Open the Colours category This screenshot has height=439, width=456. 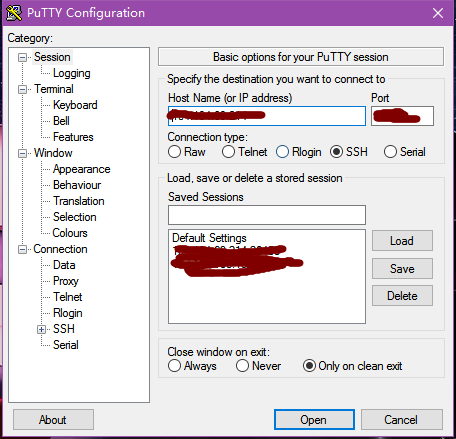[70, 233]
